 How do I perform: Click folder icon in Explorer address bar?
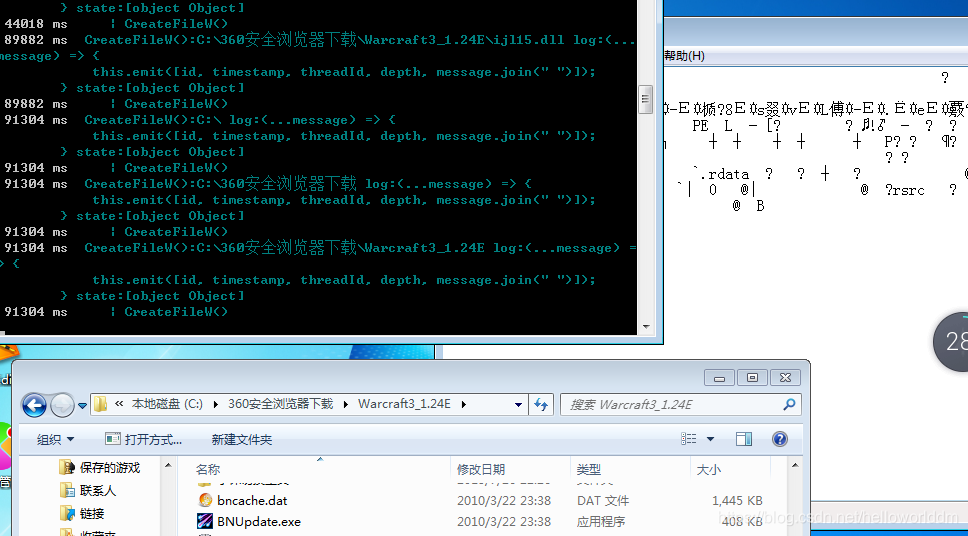[100, 404]
